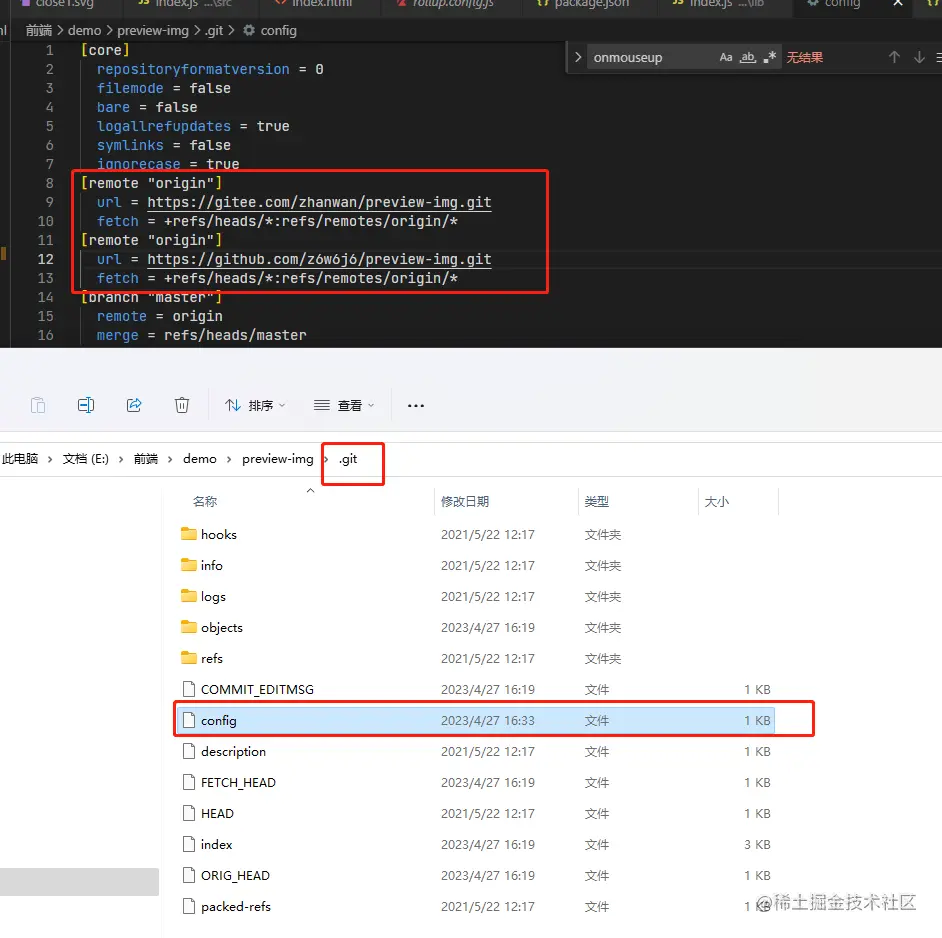The width and height of the screenshot is (942, 938).
Task: Open the See more ellipsis menu in Explorer
Action: 416,406
